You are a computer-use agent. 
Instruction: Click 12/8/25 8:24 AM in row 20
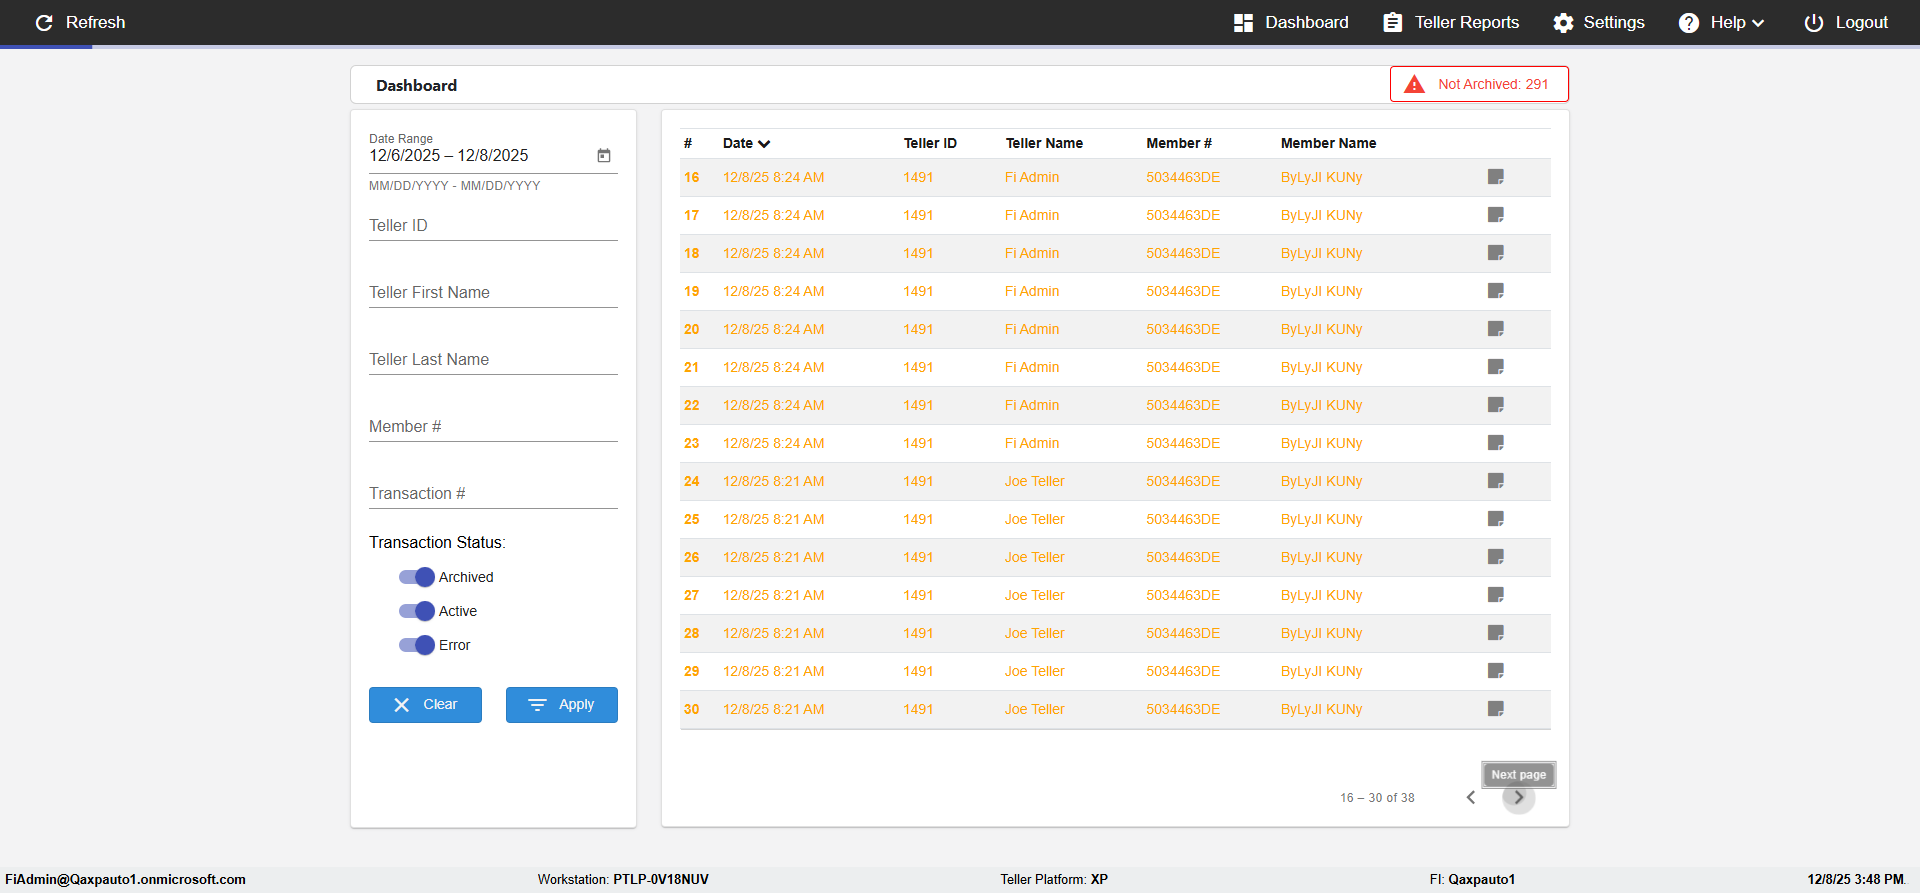pyautogui.click(x=774, y=329)
